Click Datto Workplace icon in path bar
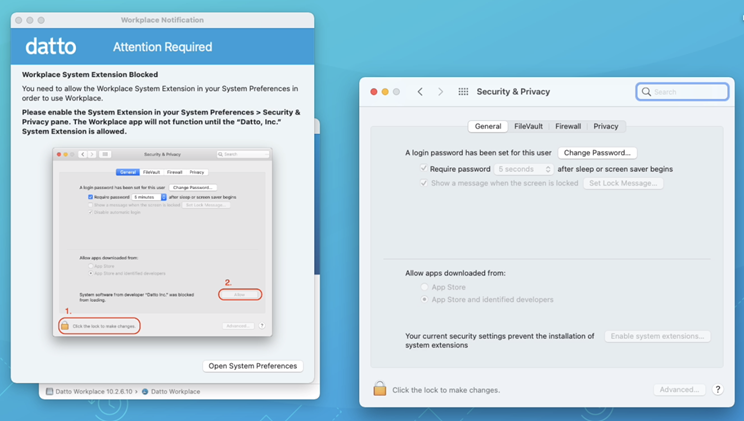 [145, 391]
